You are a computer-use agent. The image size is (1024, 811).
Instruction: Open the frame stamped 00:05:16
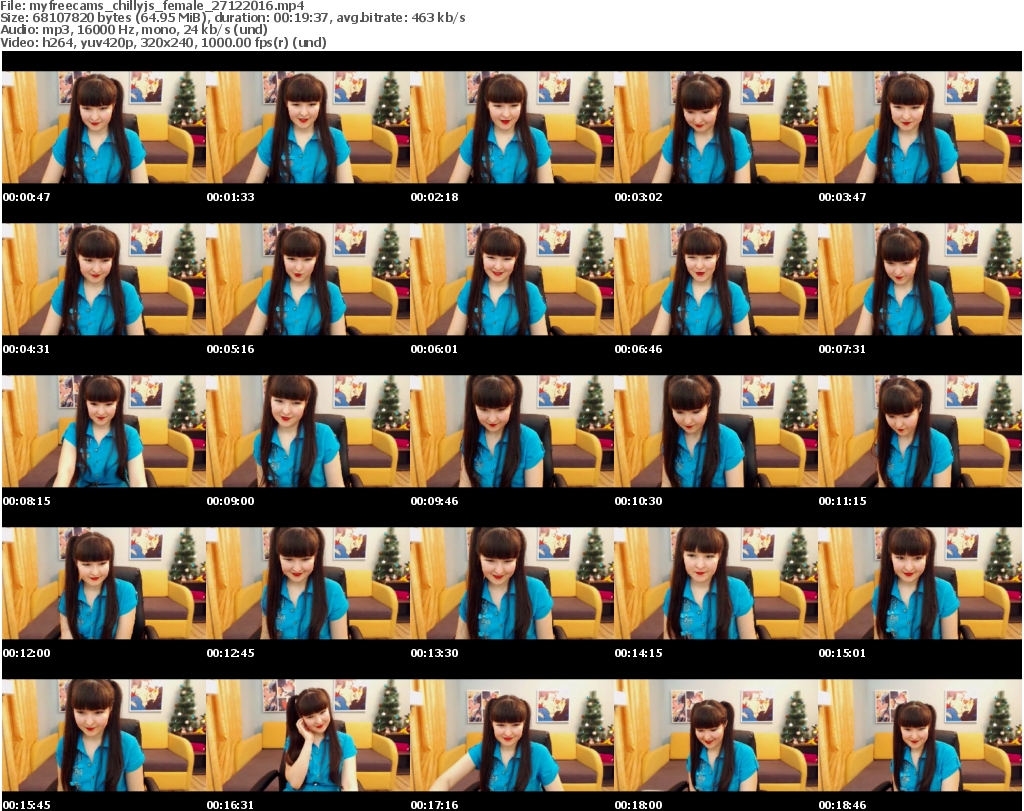[308, 279]
